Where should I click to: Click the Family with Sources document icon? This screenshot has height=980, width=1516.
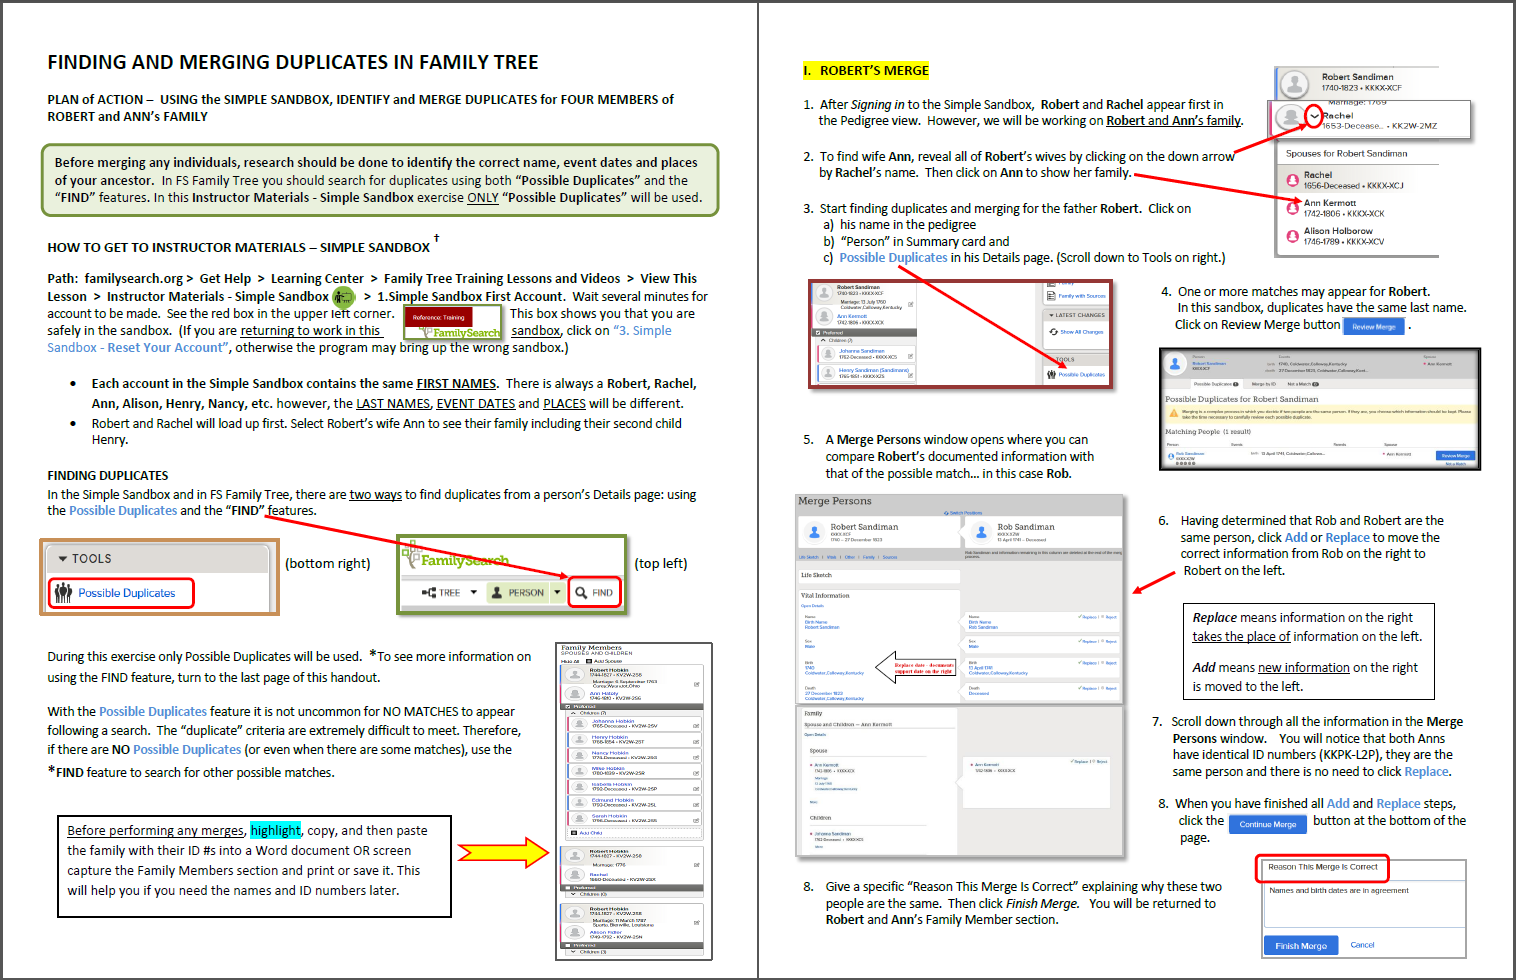click(1051, 296)
